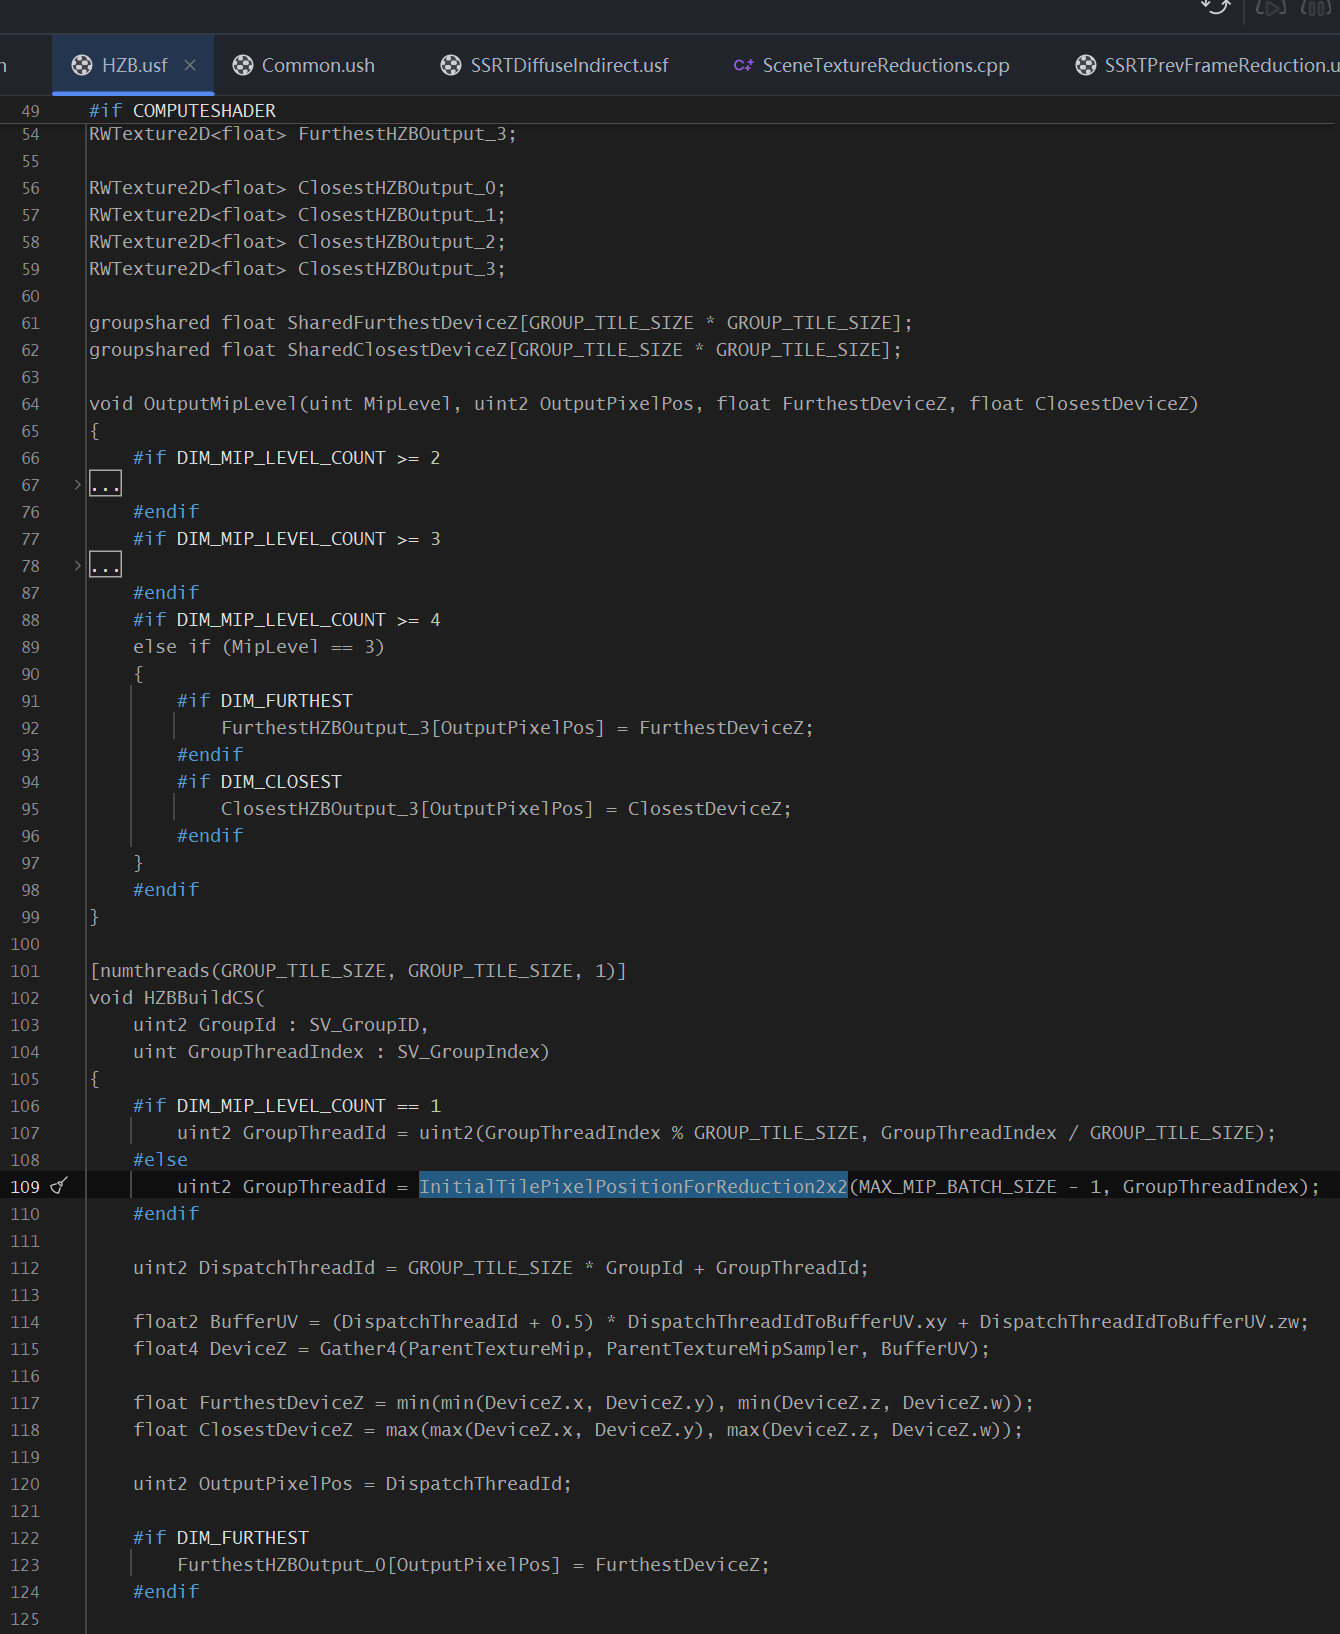Click the SSRTDiffuseIndirect.usf file icon
The image size is (1340, 1634).
tap(451, 65)
